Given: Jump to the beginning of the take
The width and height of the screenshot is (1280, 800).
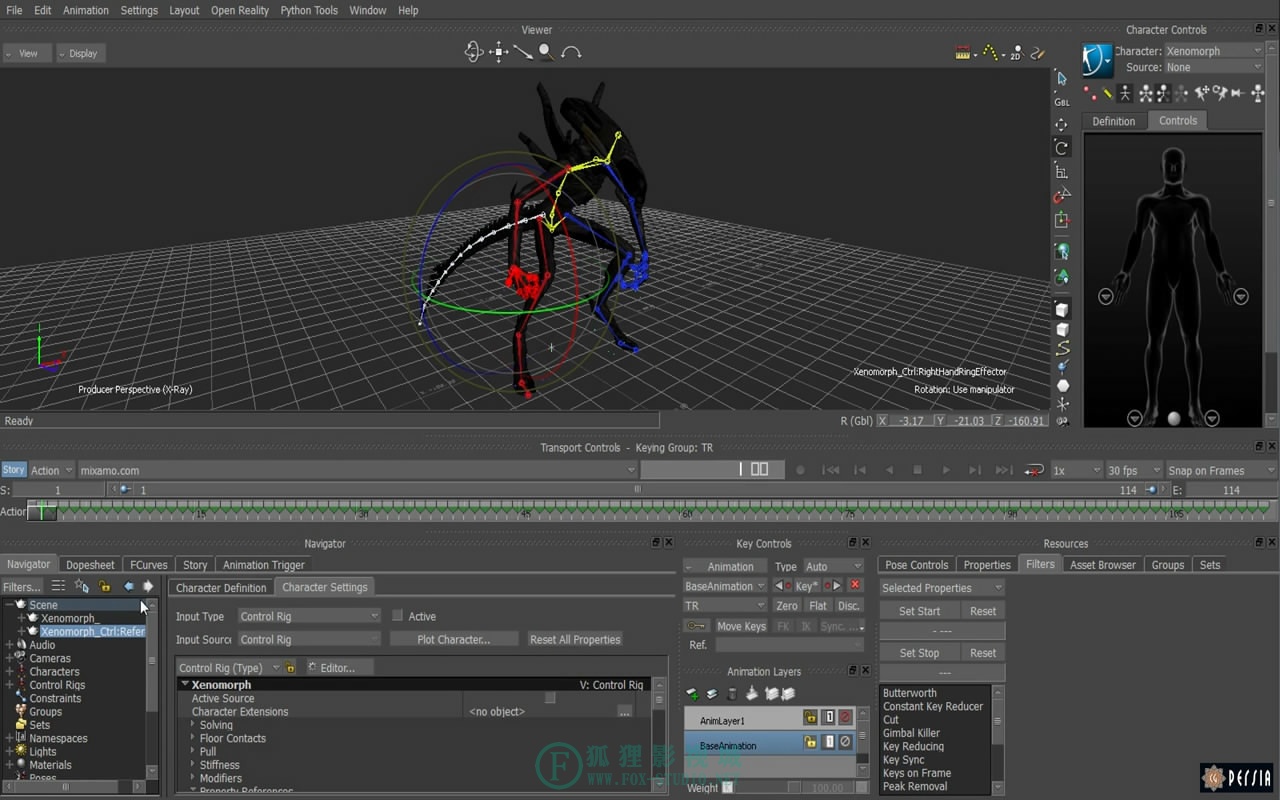Looking at the screenshot, I should point(830,470).
